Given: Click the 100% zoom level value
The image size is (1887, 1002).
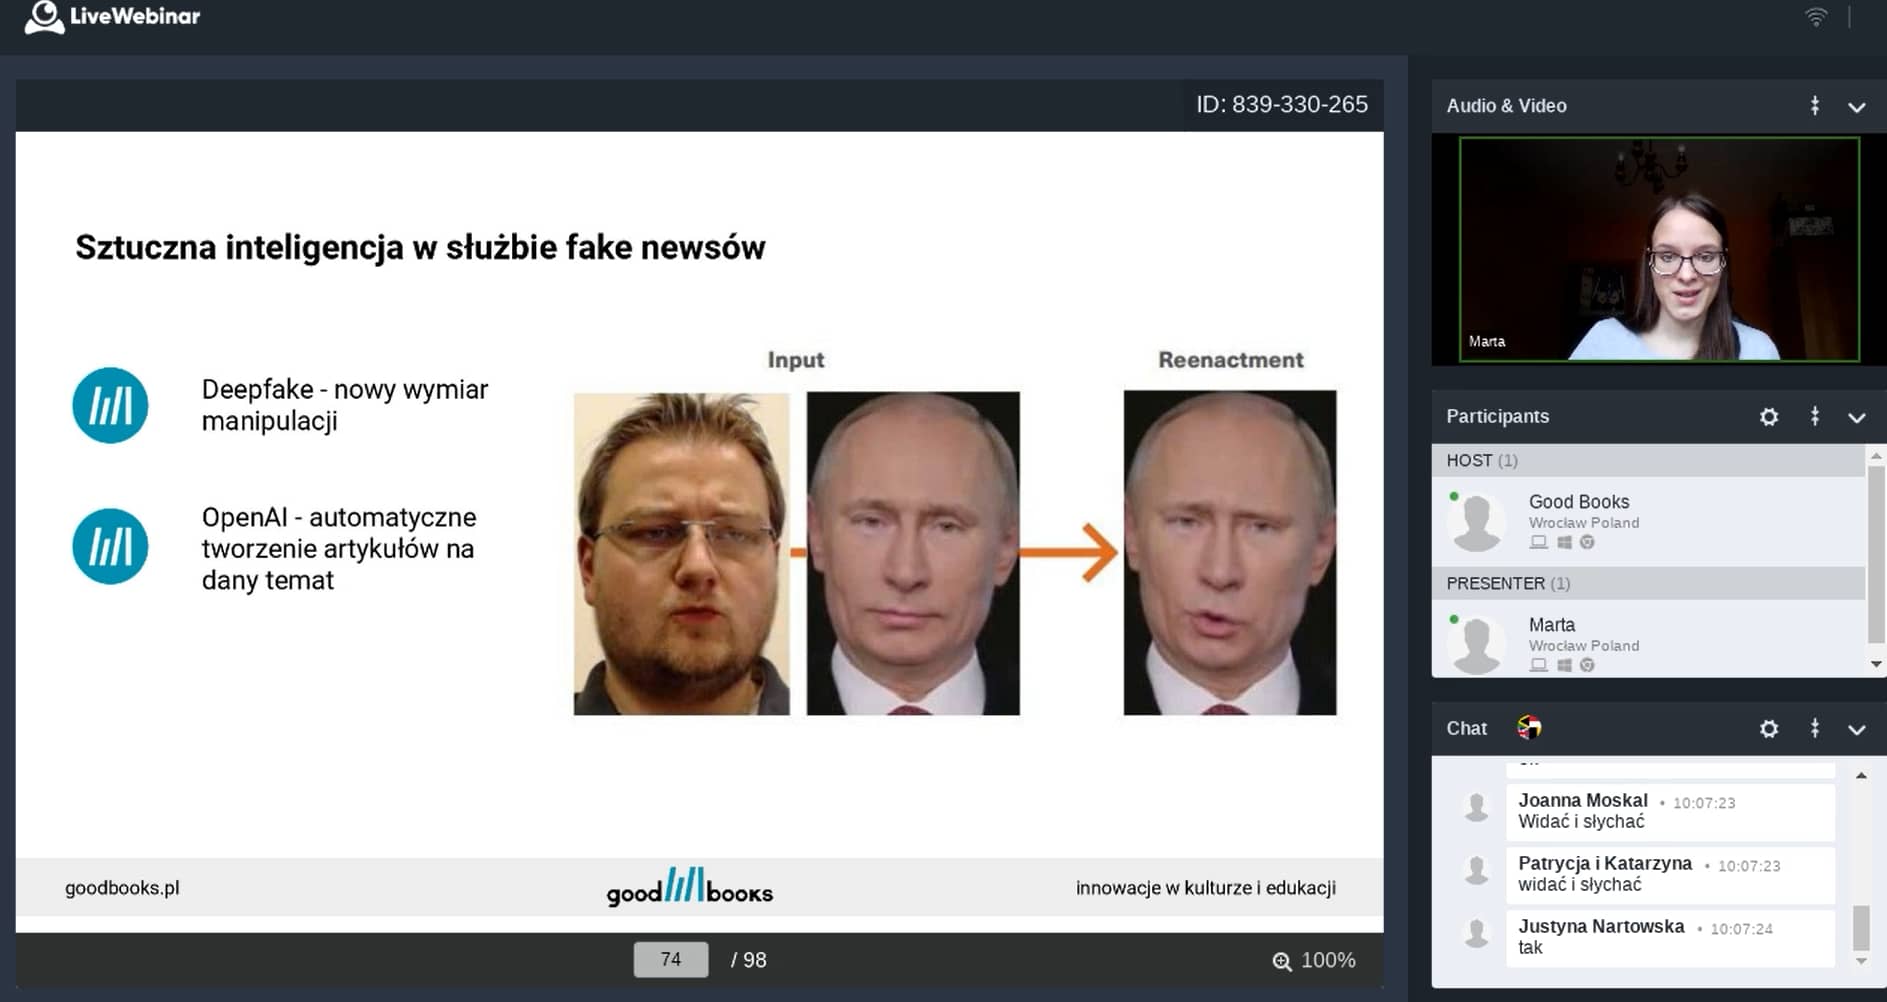Looking at the screenshot, I should (1328, 960).
